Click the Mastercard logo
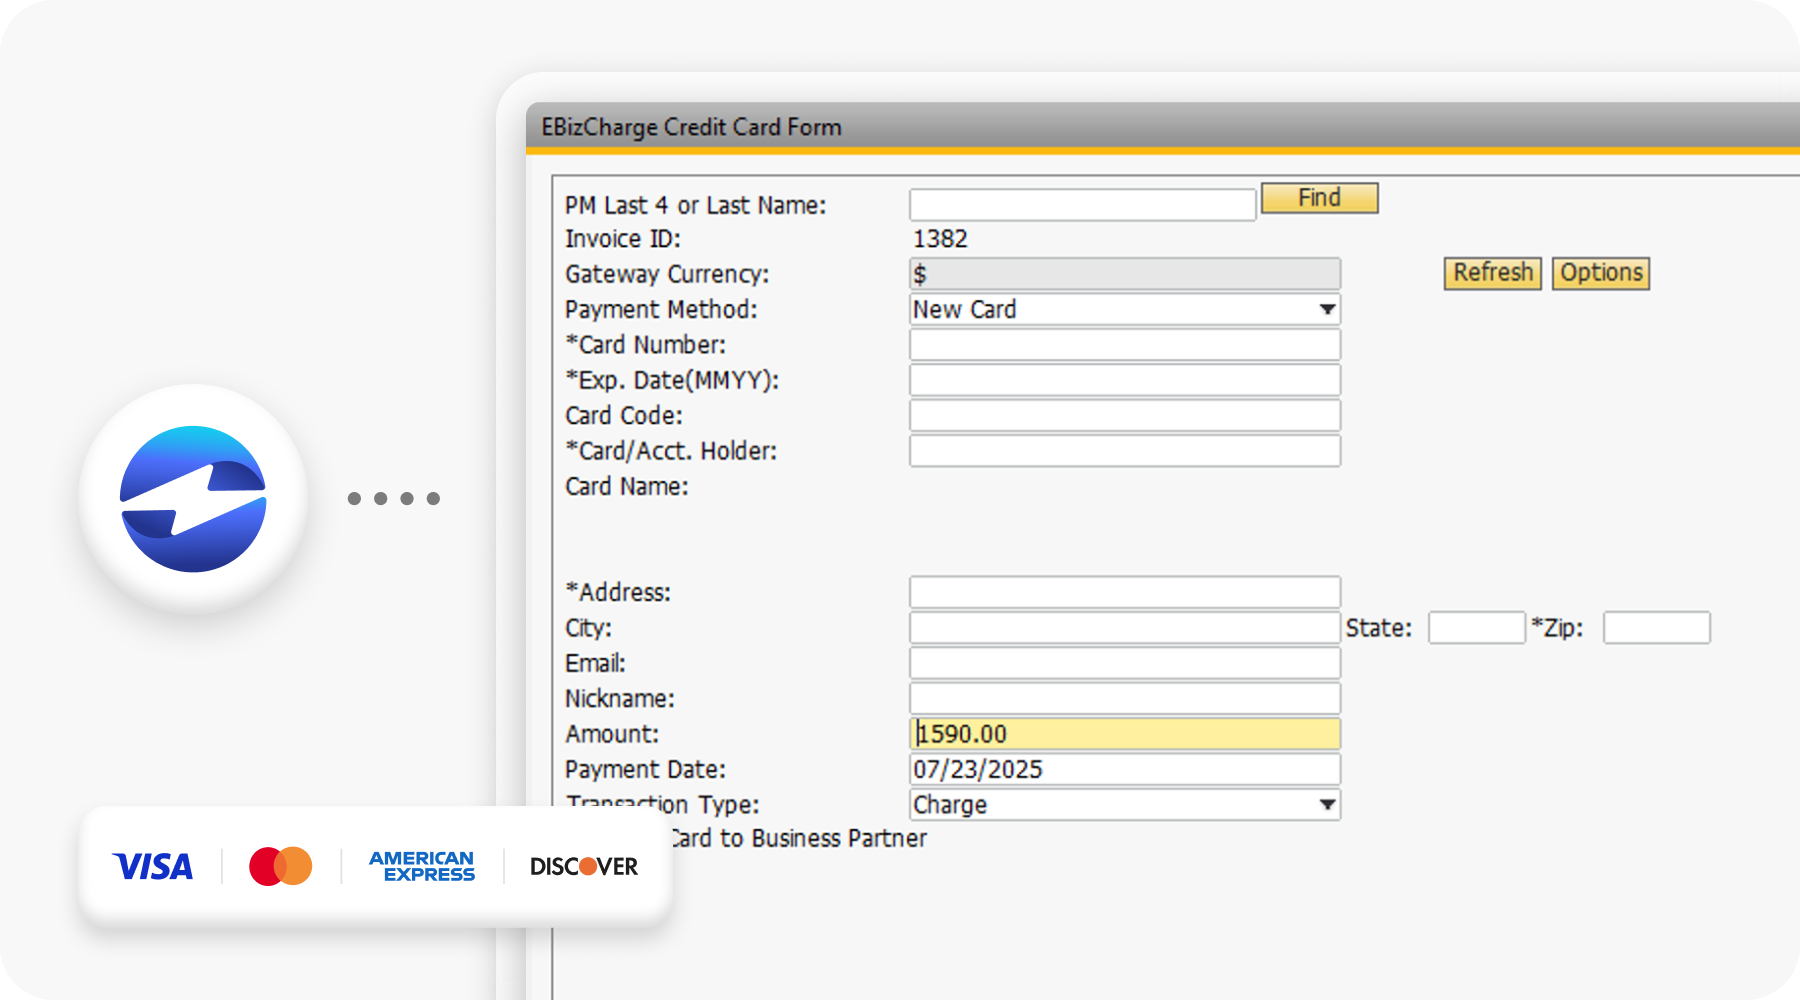The height and width of the screenshot is (1000, 1800). [x=281, y=866]
